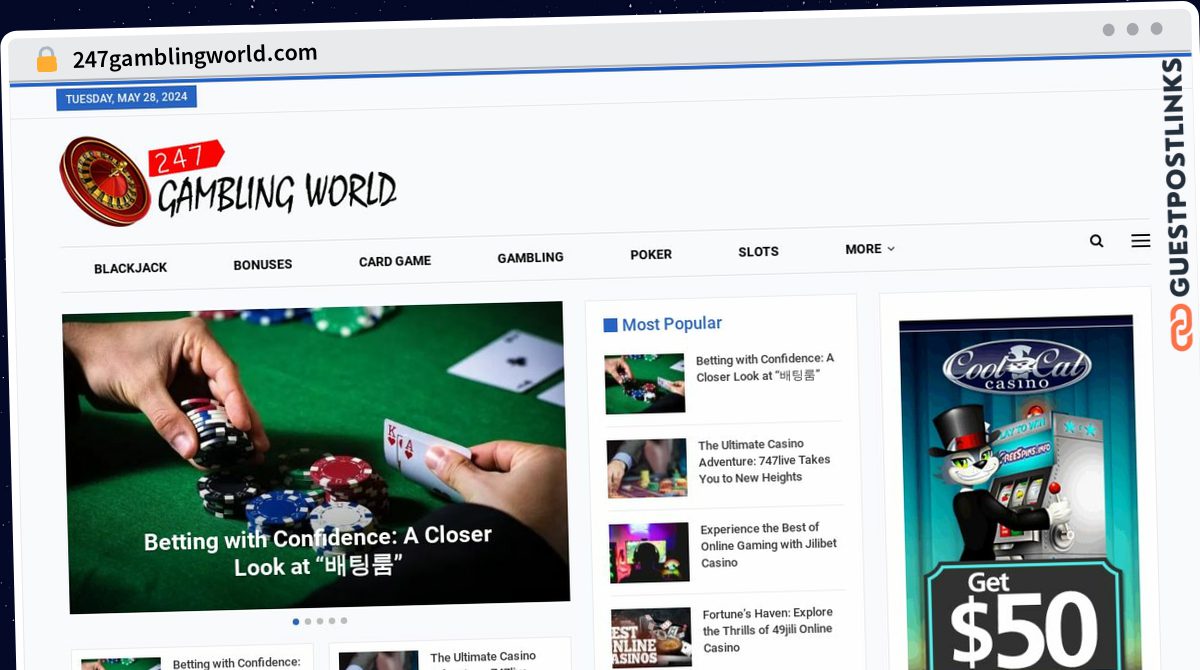Click the 247 Gambling World logo
The image size is (1200, 670).
coord(228,181)
